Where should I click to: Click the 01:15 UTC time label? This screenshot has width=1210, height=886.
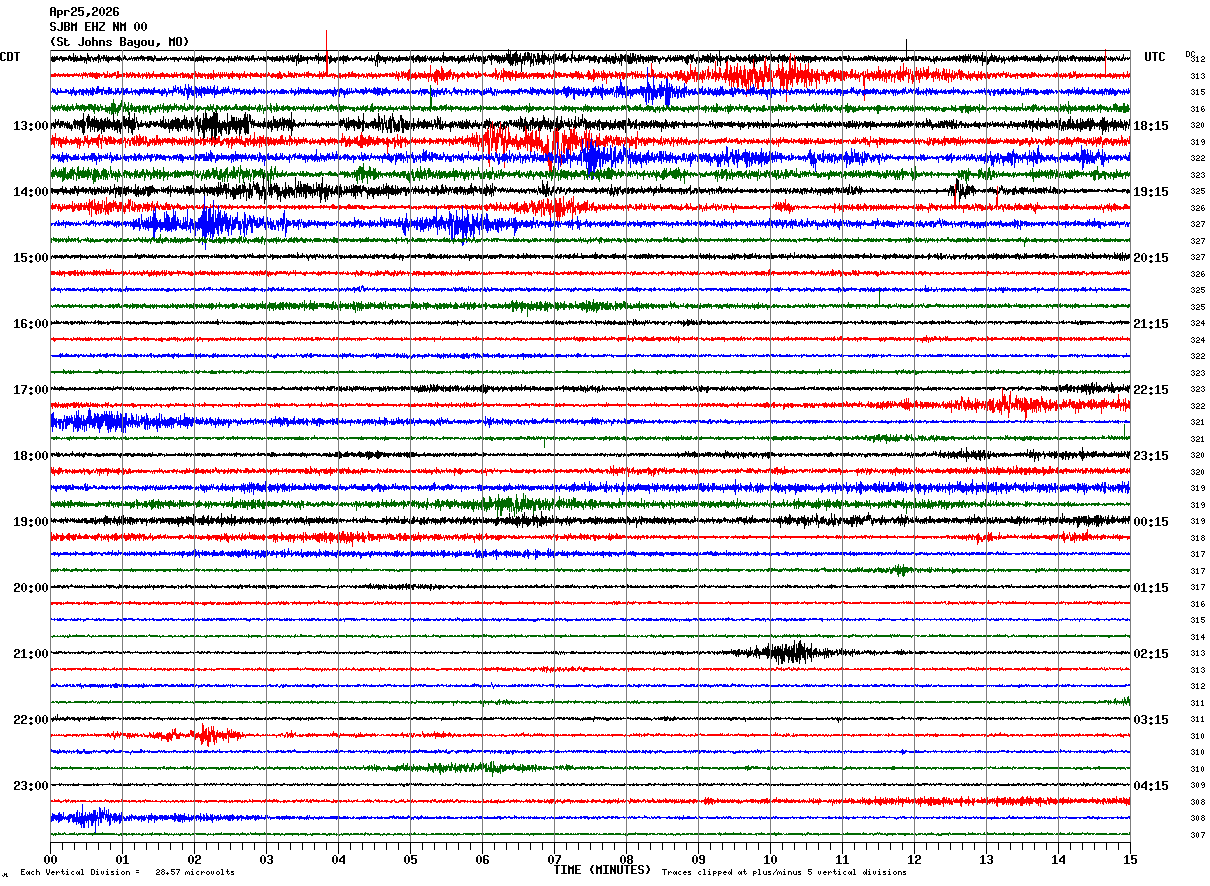click(1151, 588)
